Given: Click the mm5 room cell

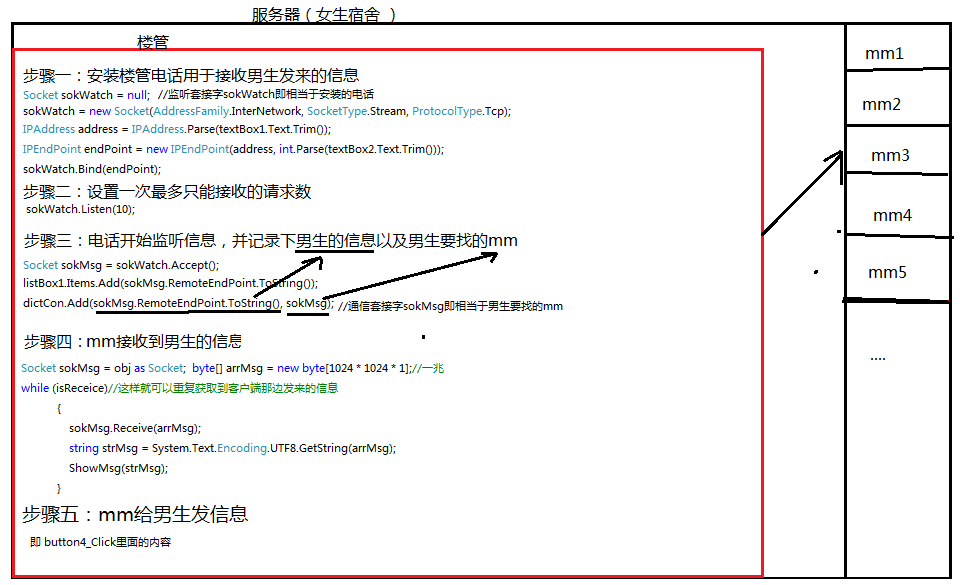Looking at the screenshot, I should coord(898,269).
